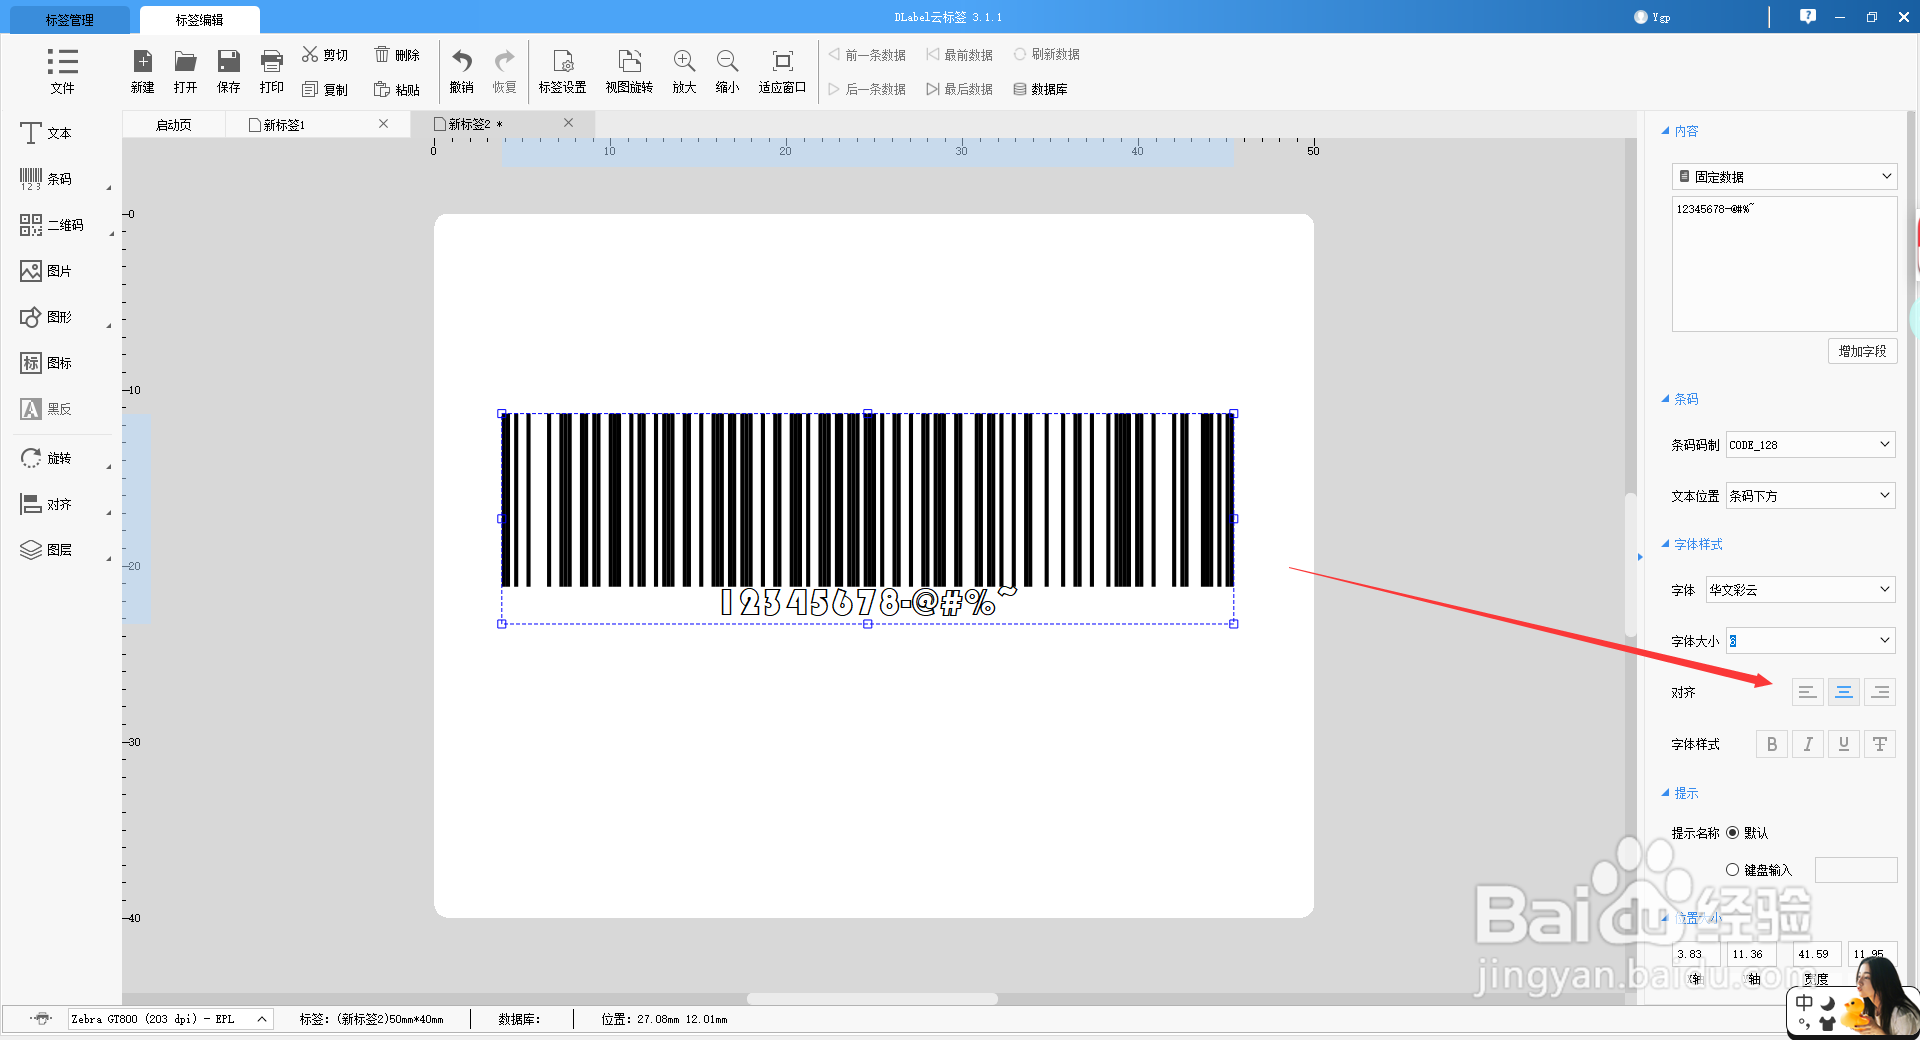Undo last action with 撤销
1920x1040 pixels.
click(x=461, y=72)
